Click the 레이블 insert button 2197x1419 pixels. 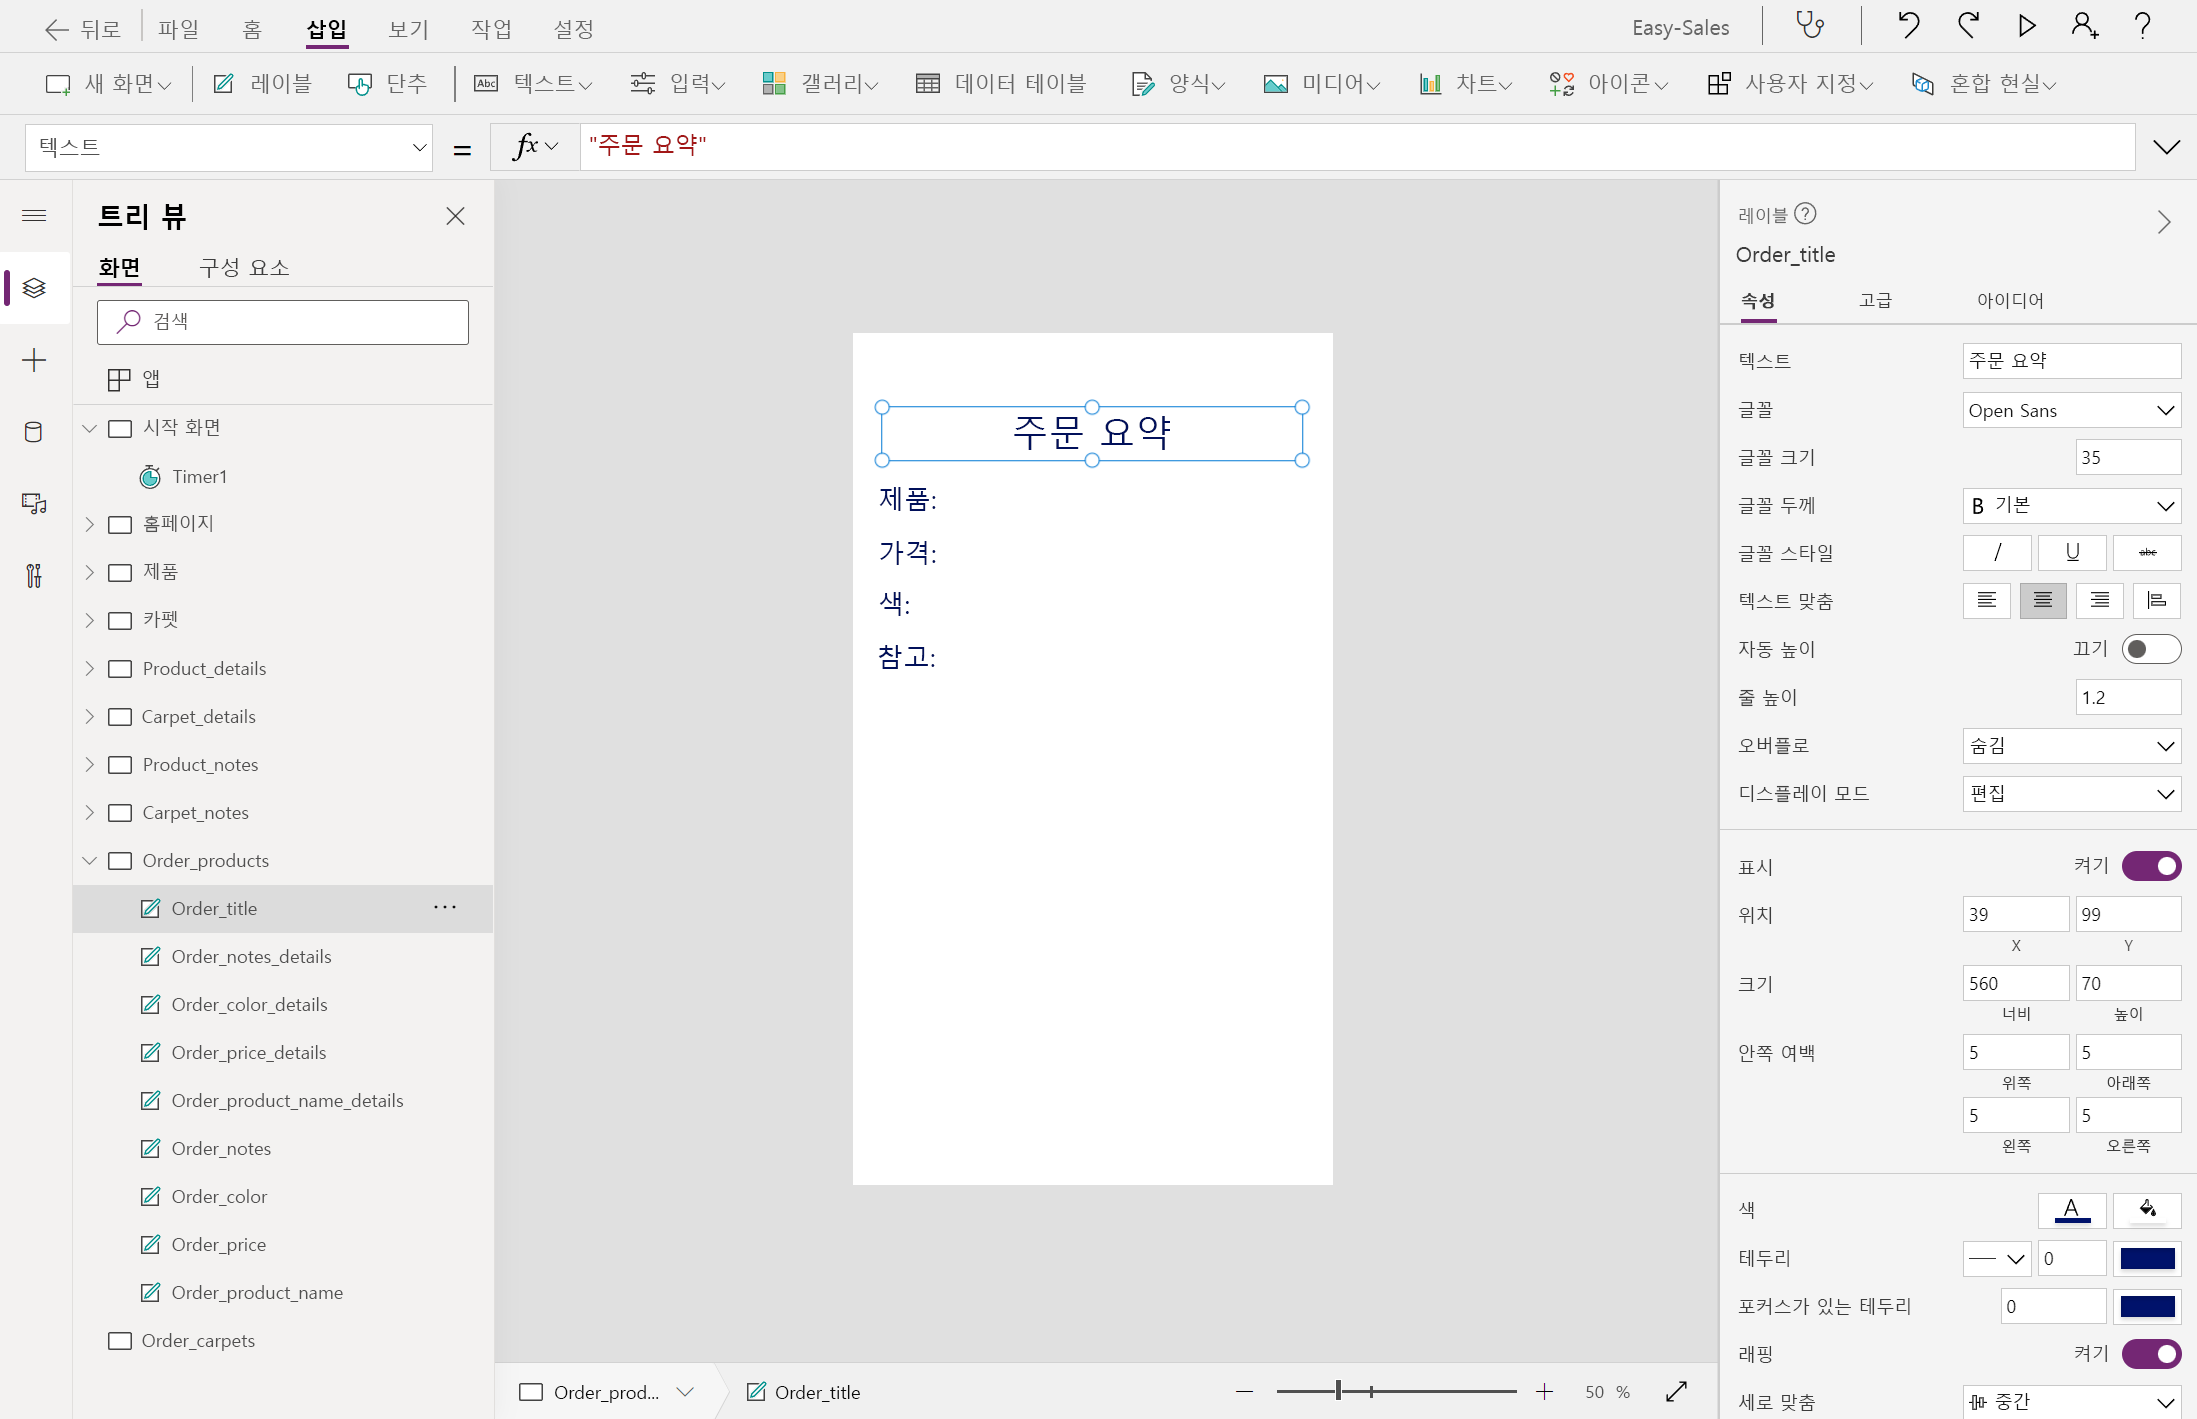pos(263,84)
